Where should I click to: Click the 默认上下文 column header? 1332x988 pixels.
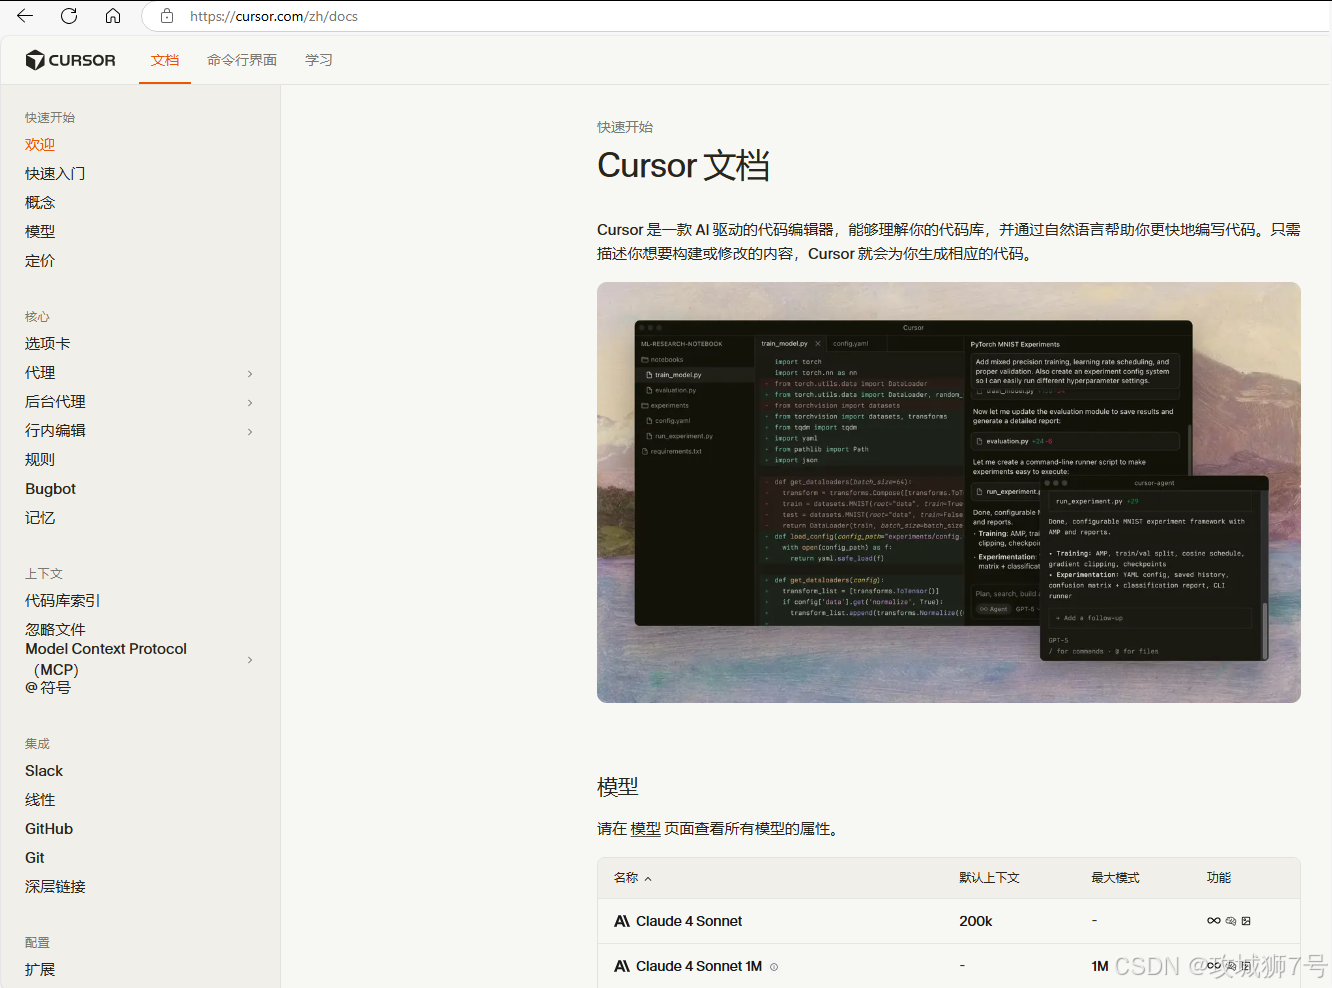[x=989, y=878]
